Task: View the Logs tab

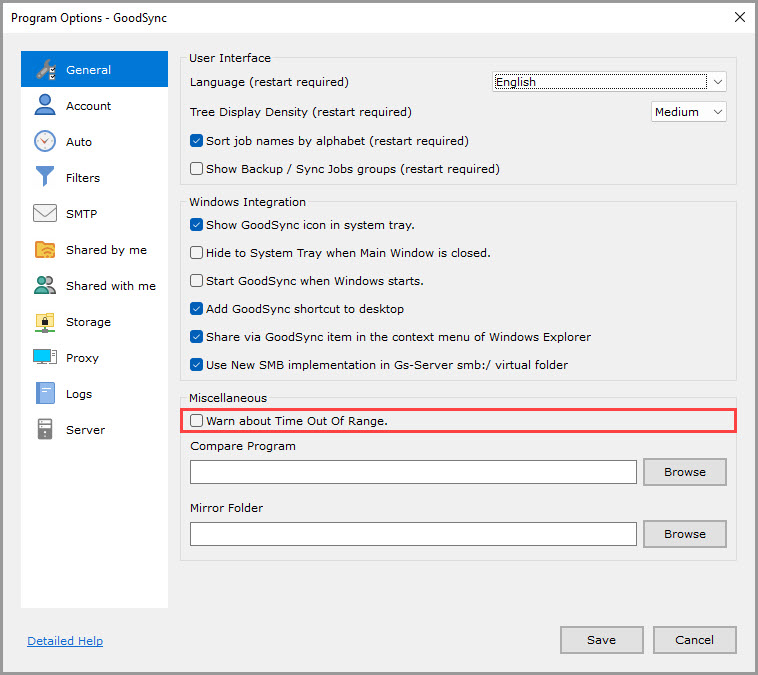Action: (x=94, y=394)
